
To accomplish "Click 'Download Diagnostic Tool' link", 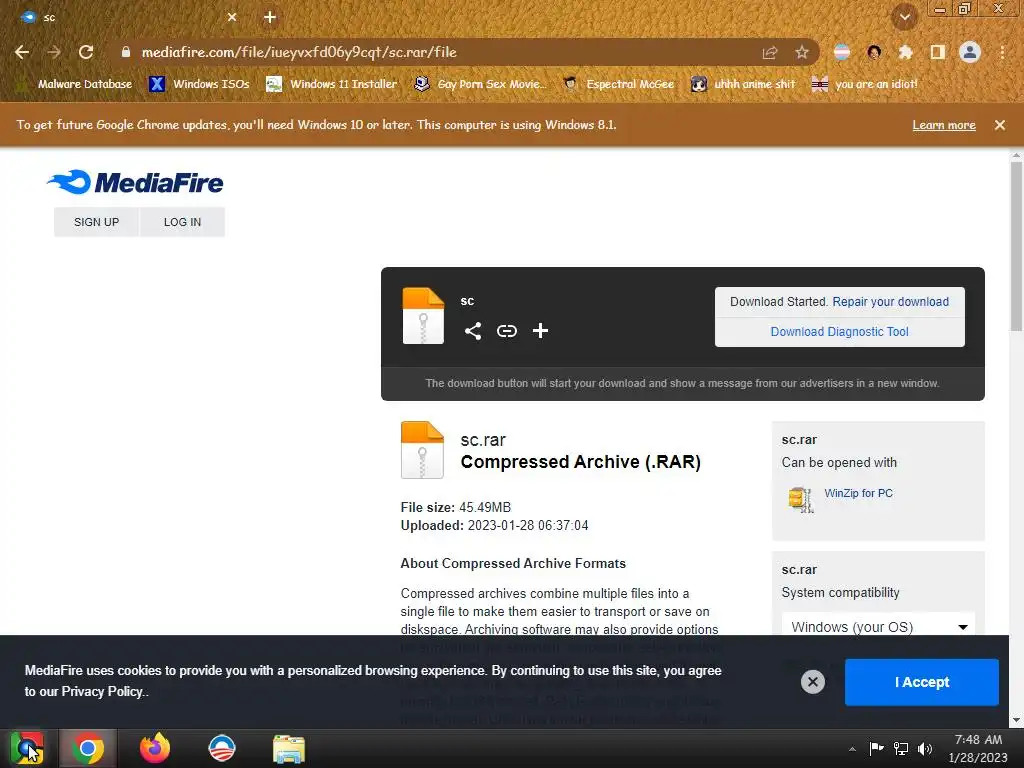I will click(839, 332).
